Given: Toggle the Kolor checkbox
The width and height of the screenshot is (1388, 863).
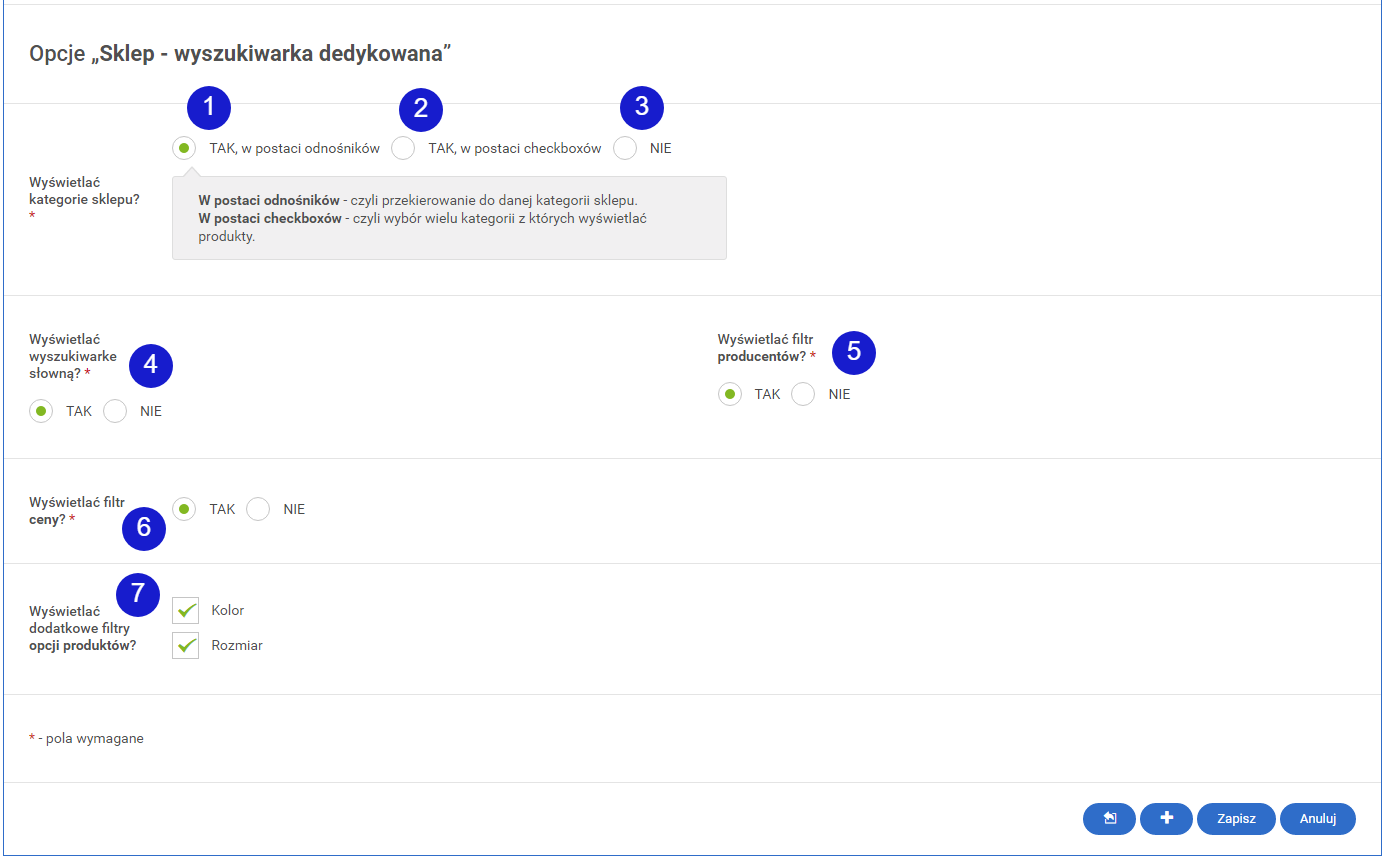Looking at the screenshot, I should point(185,610).
